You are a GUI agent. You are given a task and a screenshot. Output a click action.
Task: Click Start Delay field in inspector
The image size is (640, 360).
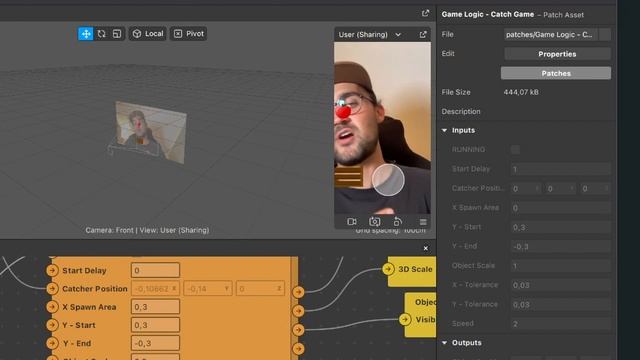560,169
